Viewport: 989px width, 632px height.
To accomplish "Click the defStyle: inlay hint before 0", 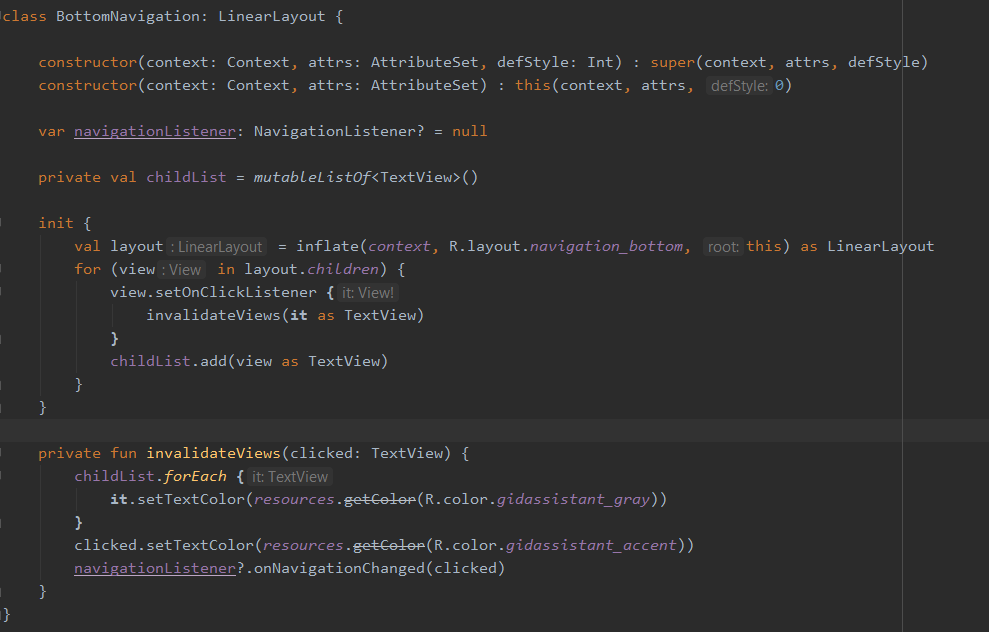I will tap(739, 86).
